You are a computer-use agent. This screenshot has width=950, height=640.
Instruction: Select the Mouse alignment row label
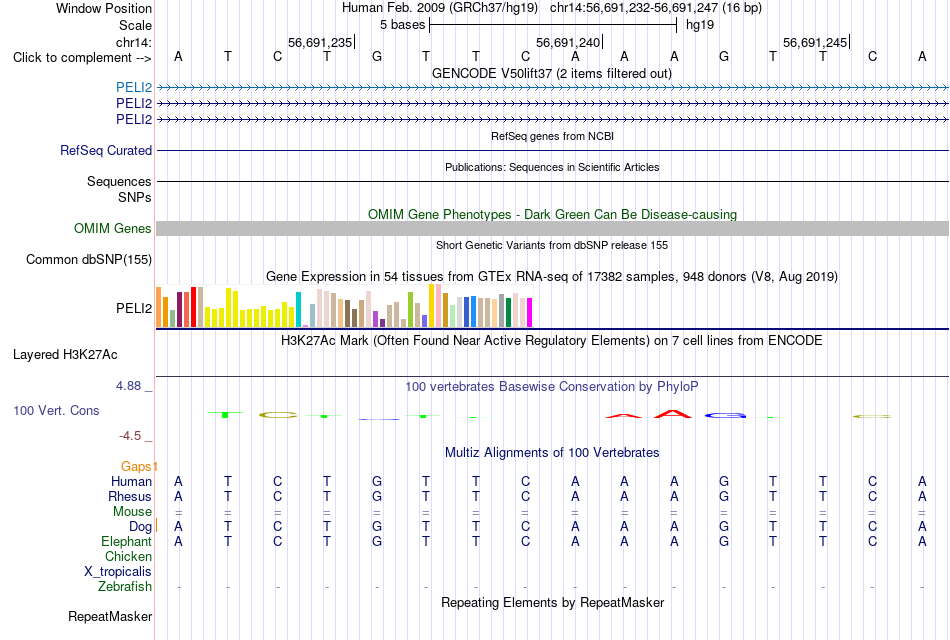click(x=132, y=512)
